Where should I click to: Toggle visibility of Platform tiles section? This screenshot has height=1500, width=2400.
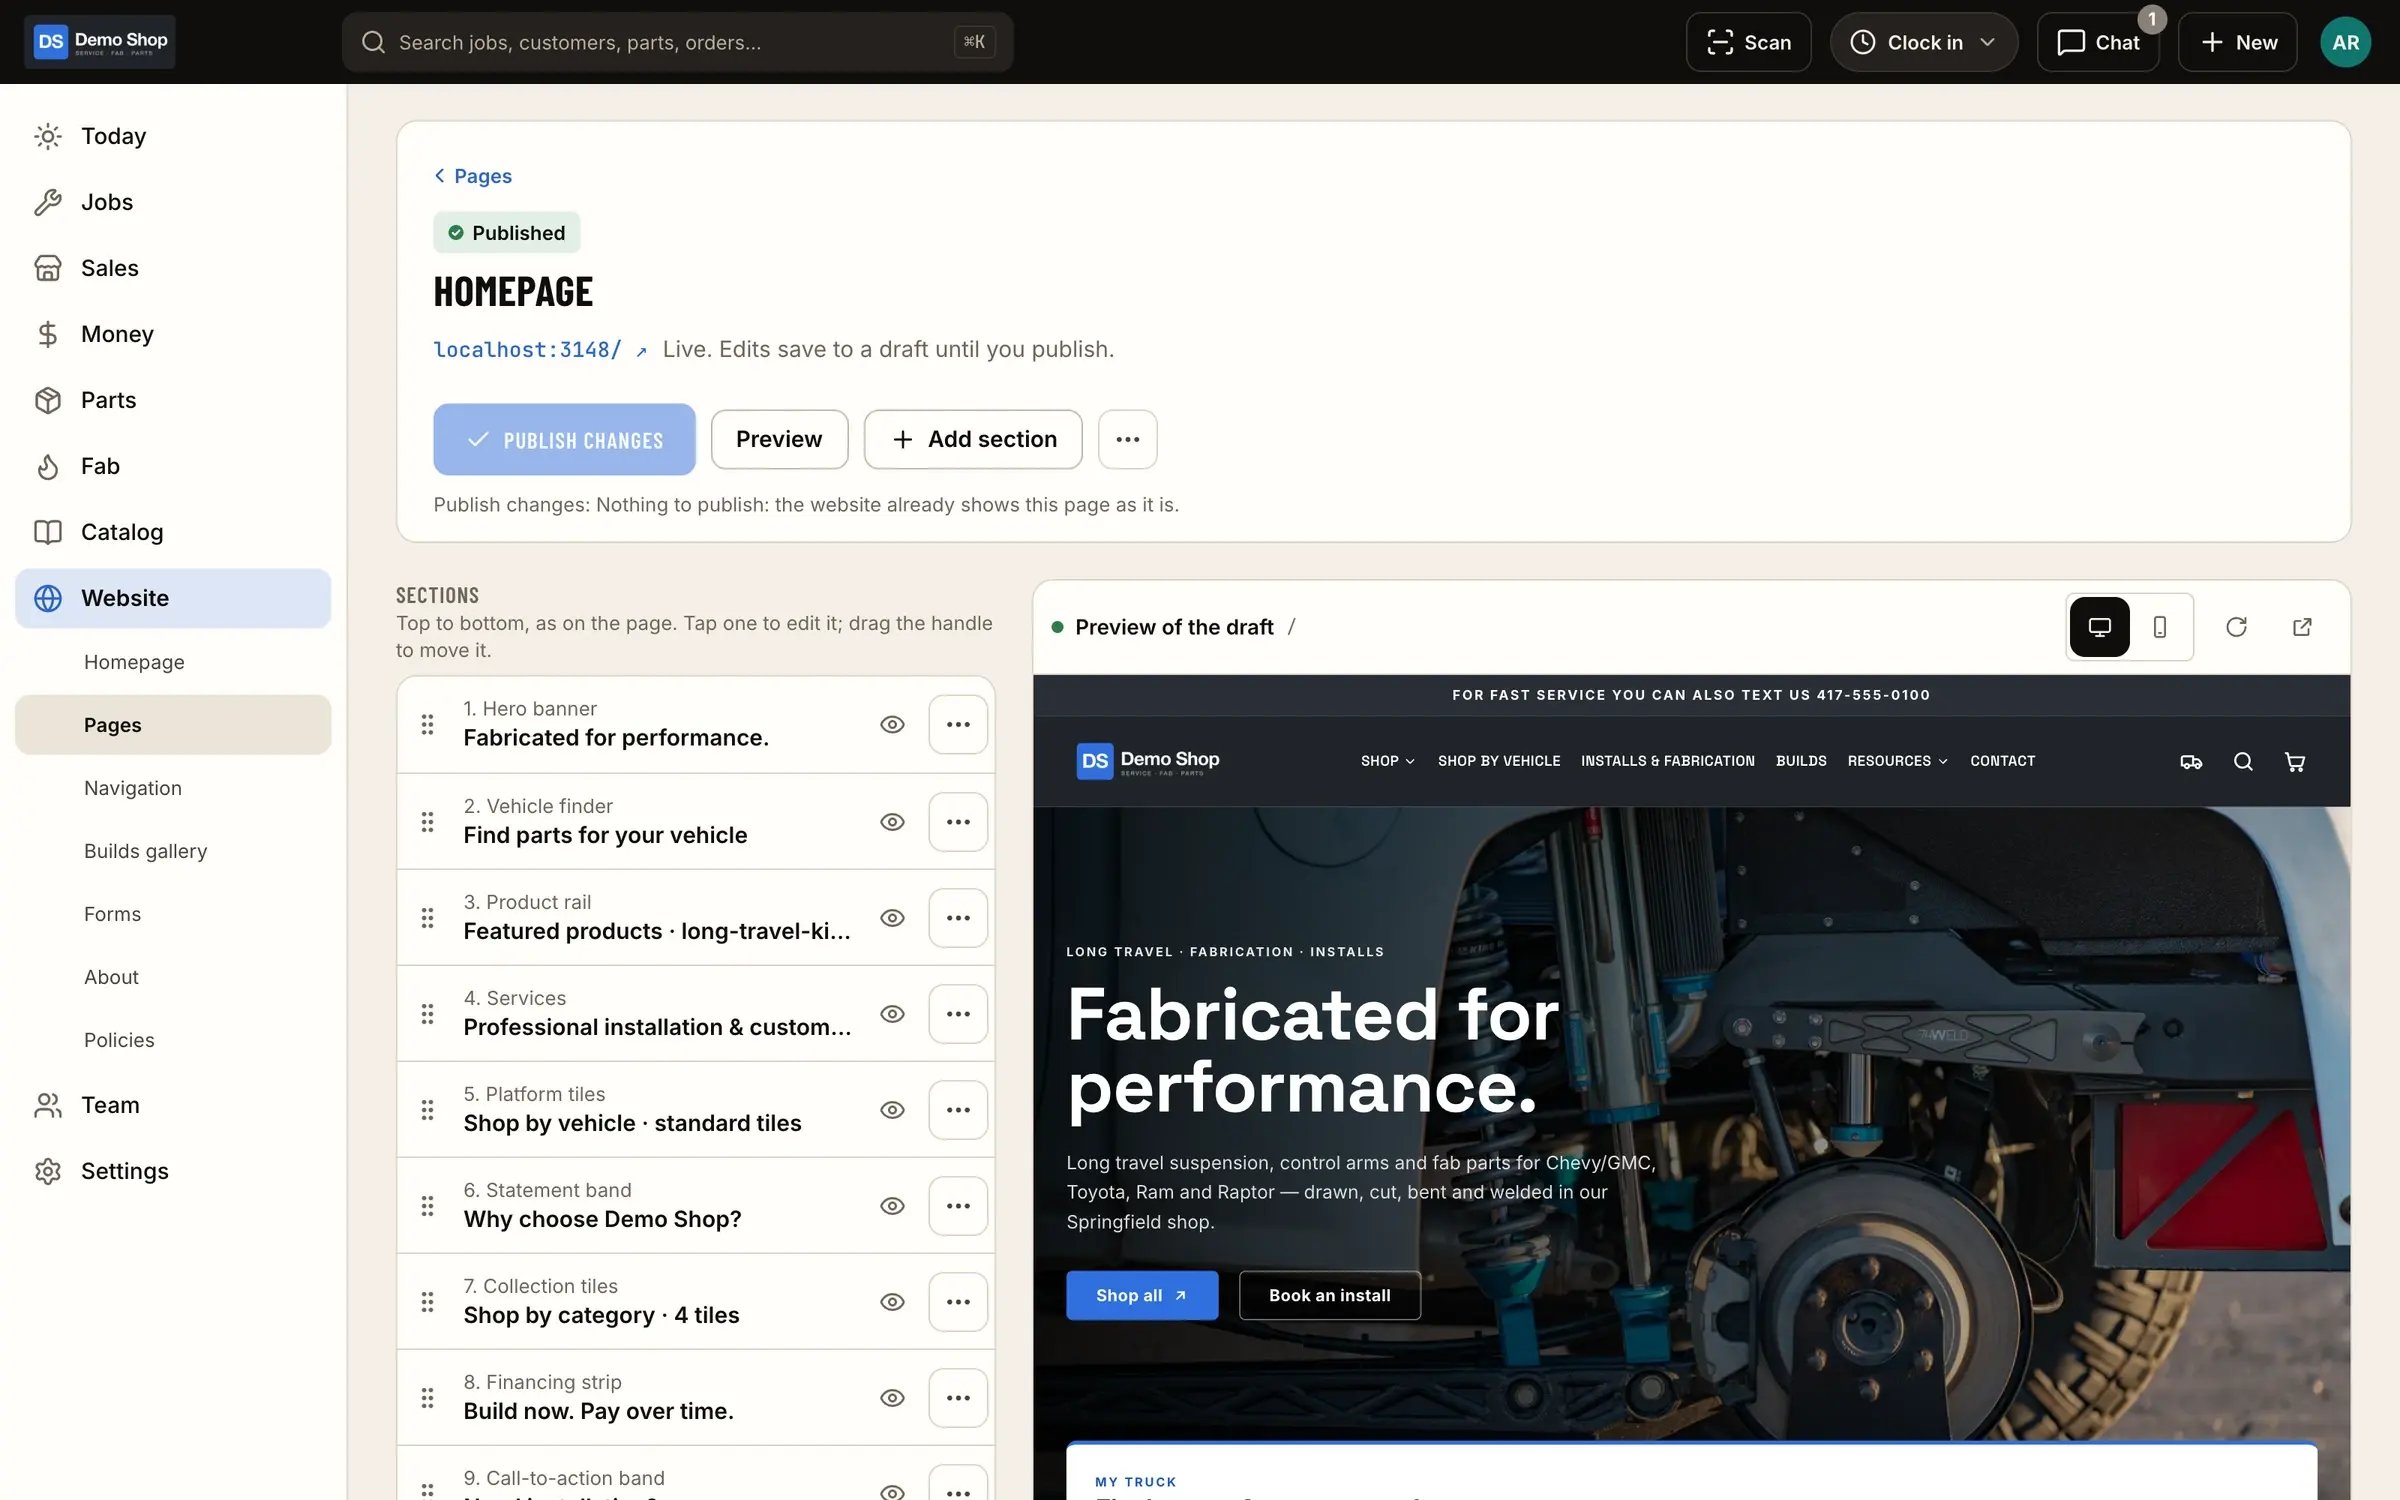pos(892,1110)
